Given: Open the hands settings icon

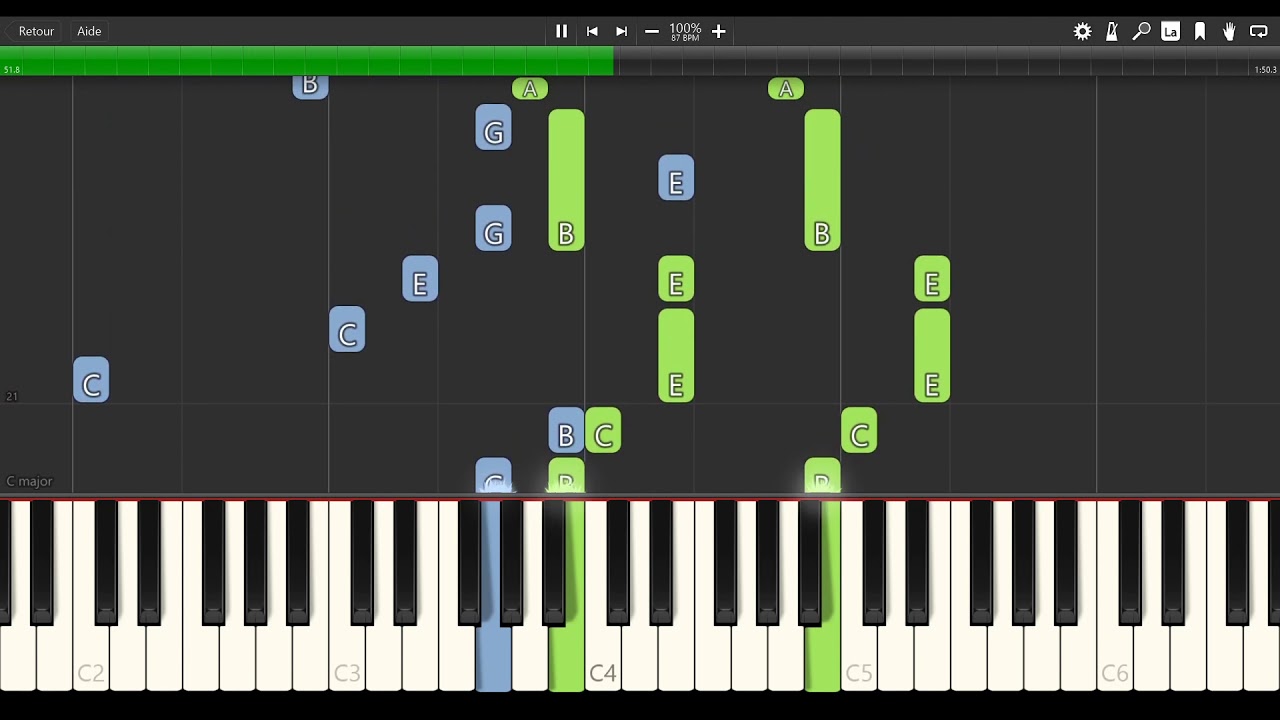Looking at the screenshot, I should [1229, 31].
